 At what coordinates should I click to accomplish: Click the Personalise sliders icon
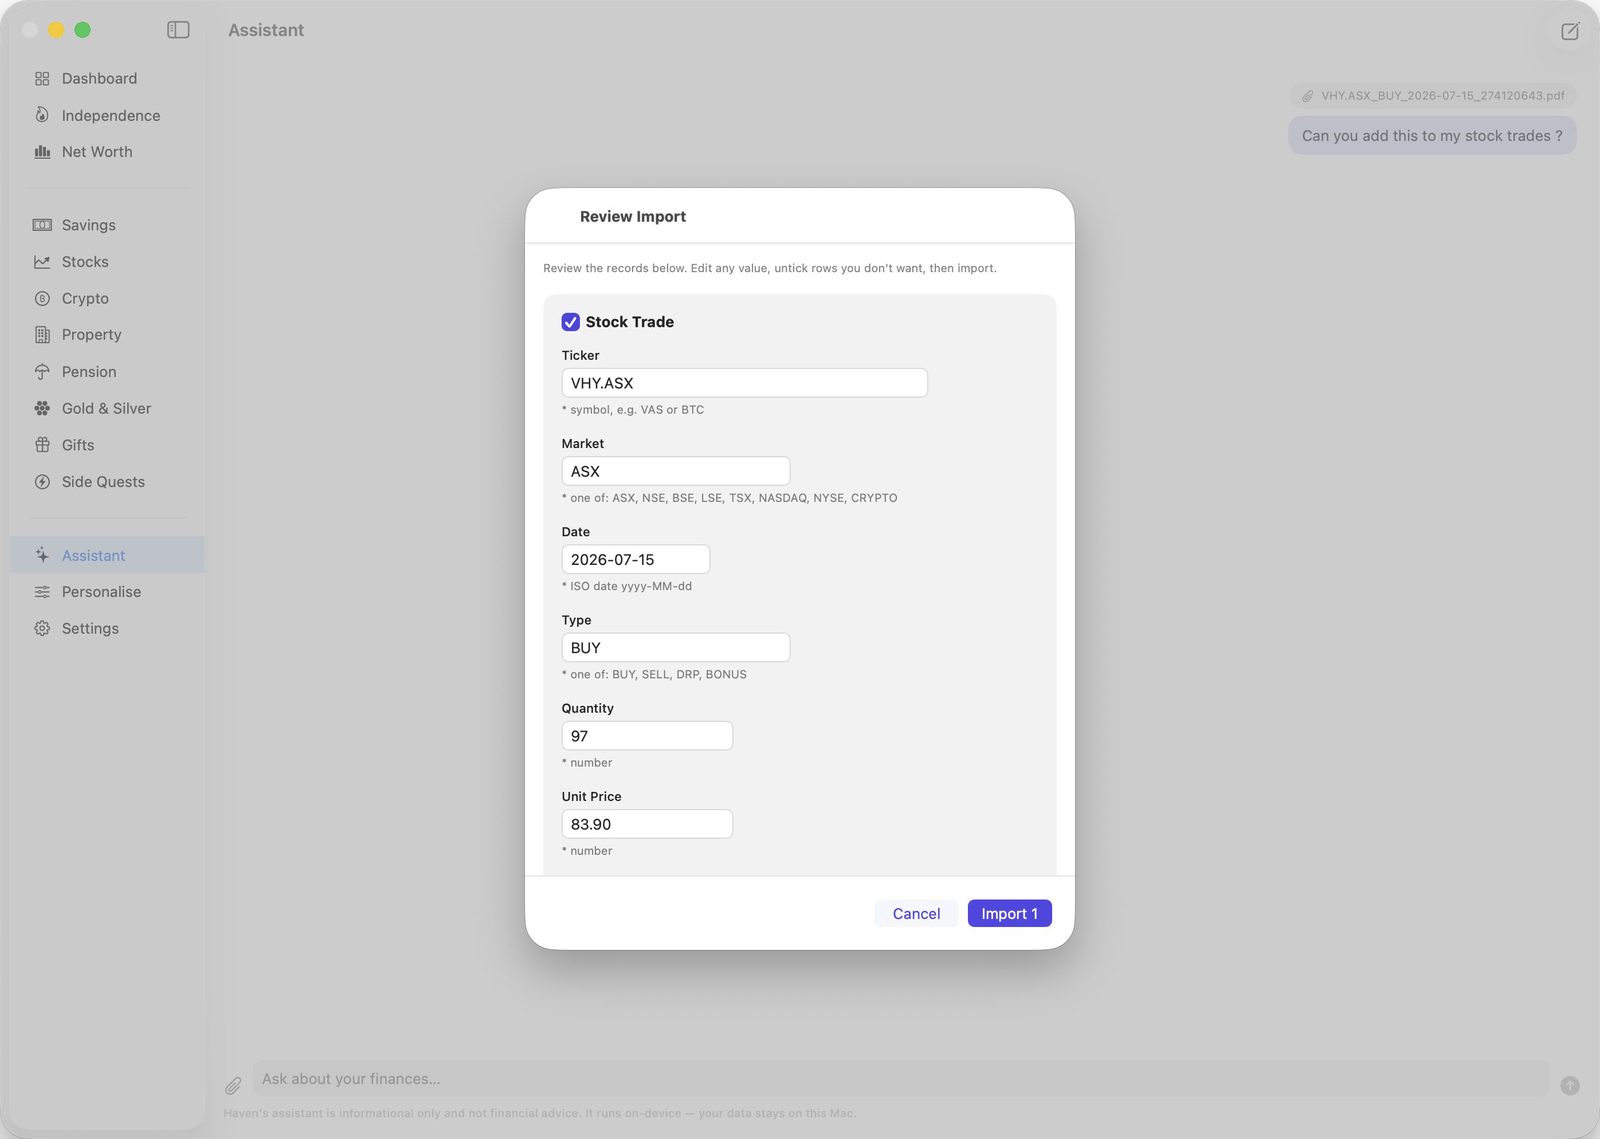pos(42,592)
